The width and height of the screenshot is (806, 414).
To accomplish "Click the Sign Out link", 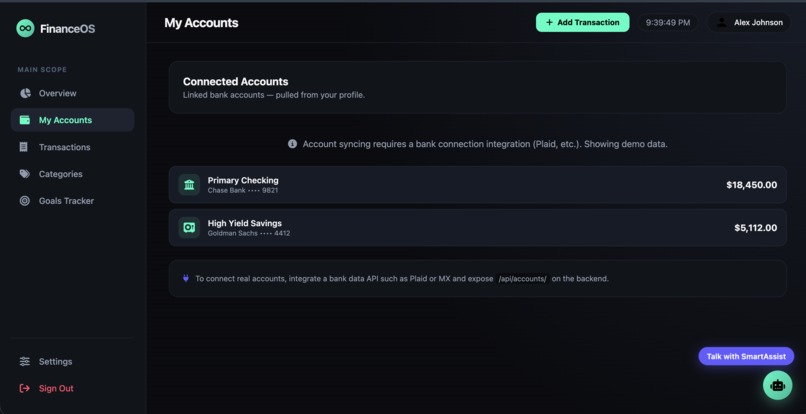I will tap(72, 388).
